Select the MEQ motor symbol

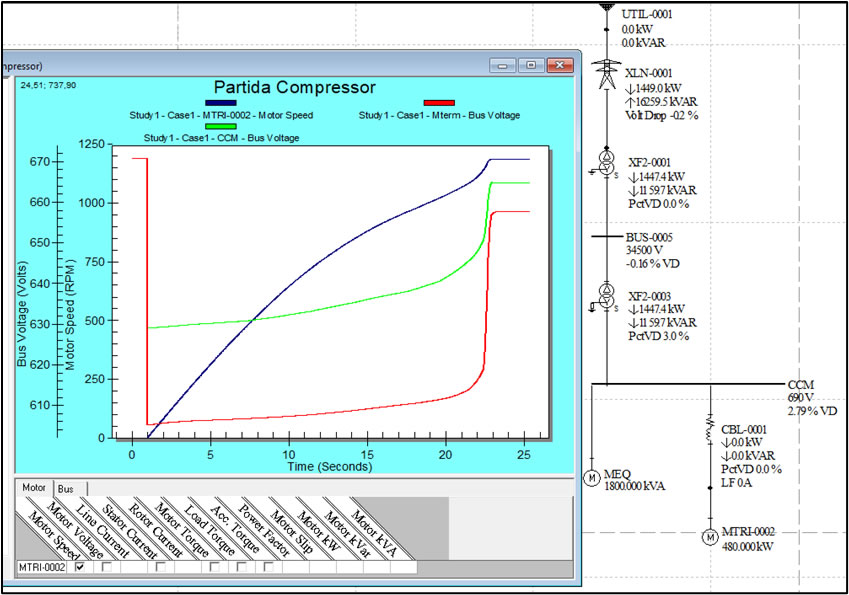(591, 478)
